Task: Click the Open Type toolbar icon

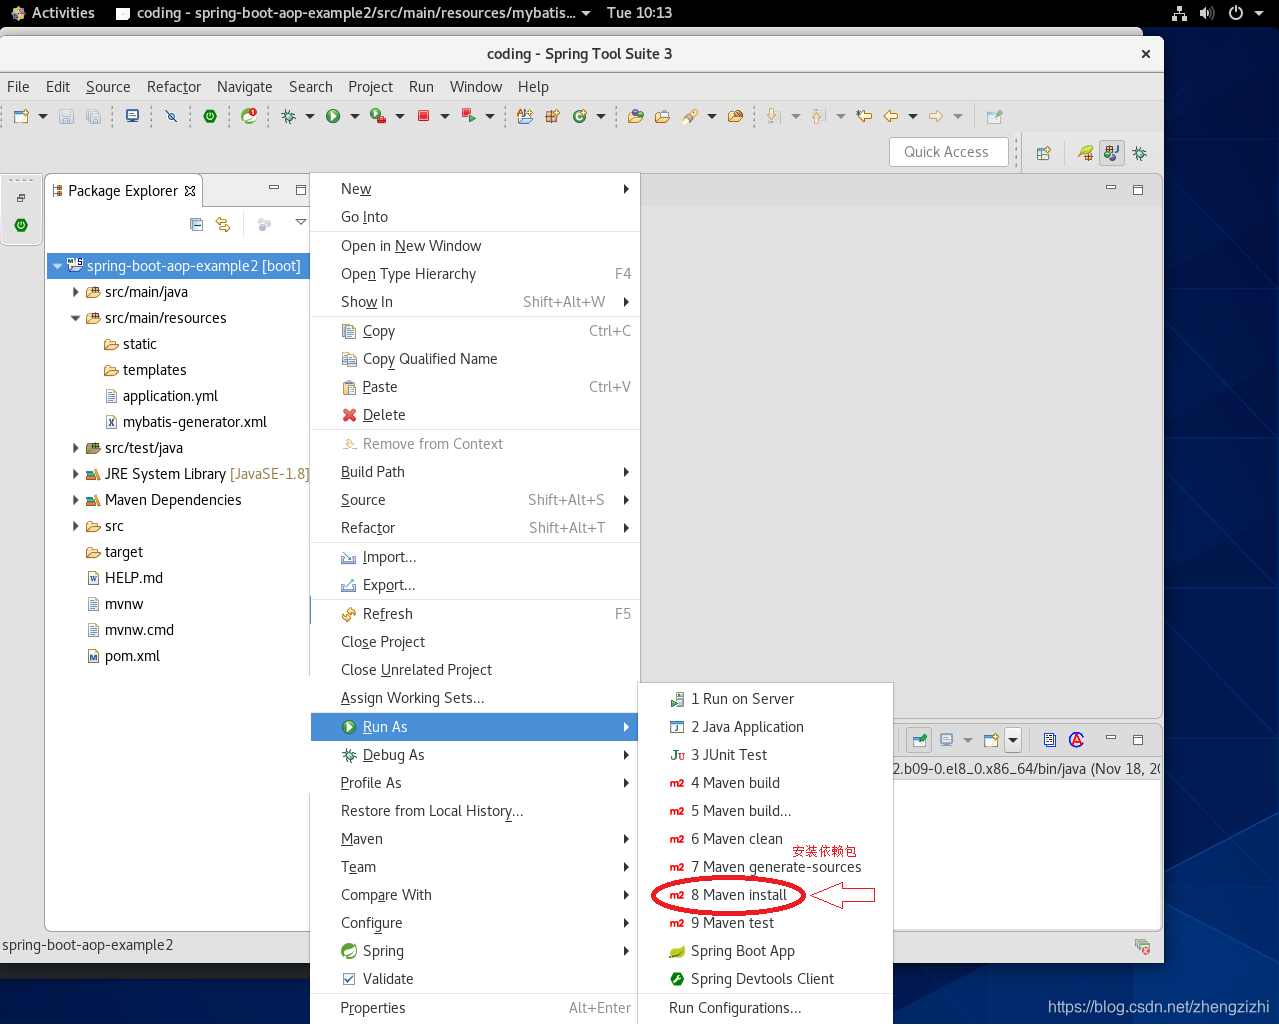Action: coord(635,116)
